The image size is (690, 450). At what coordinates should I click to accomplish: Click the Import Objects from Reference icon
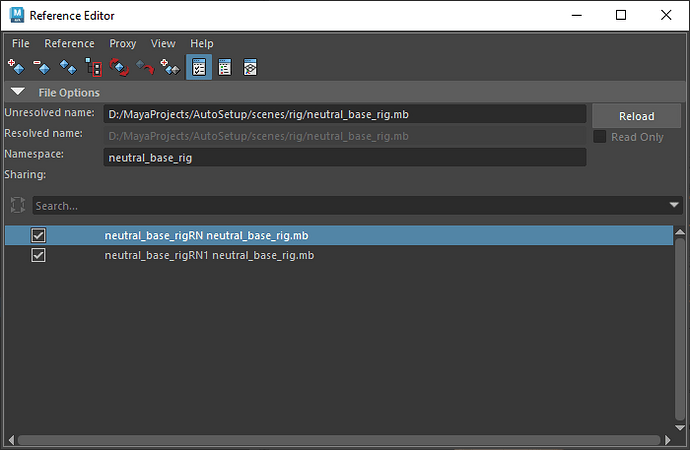(x=170, y=67)
